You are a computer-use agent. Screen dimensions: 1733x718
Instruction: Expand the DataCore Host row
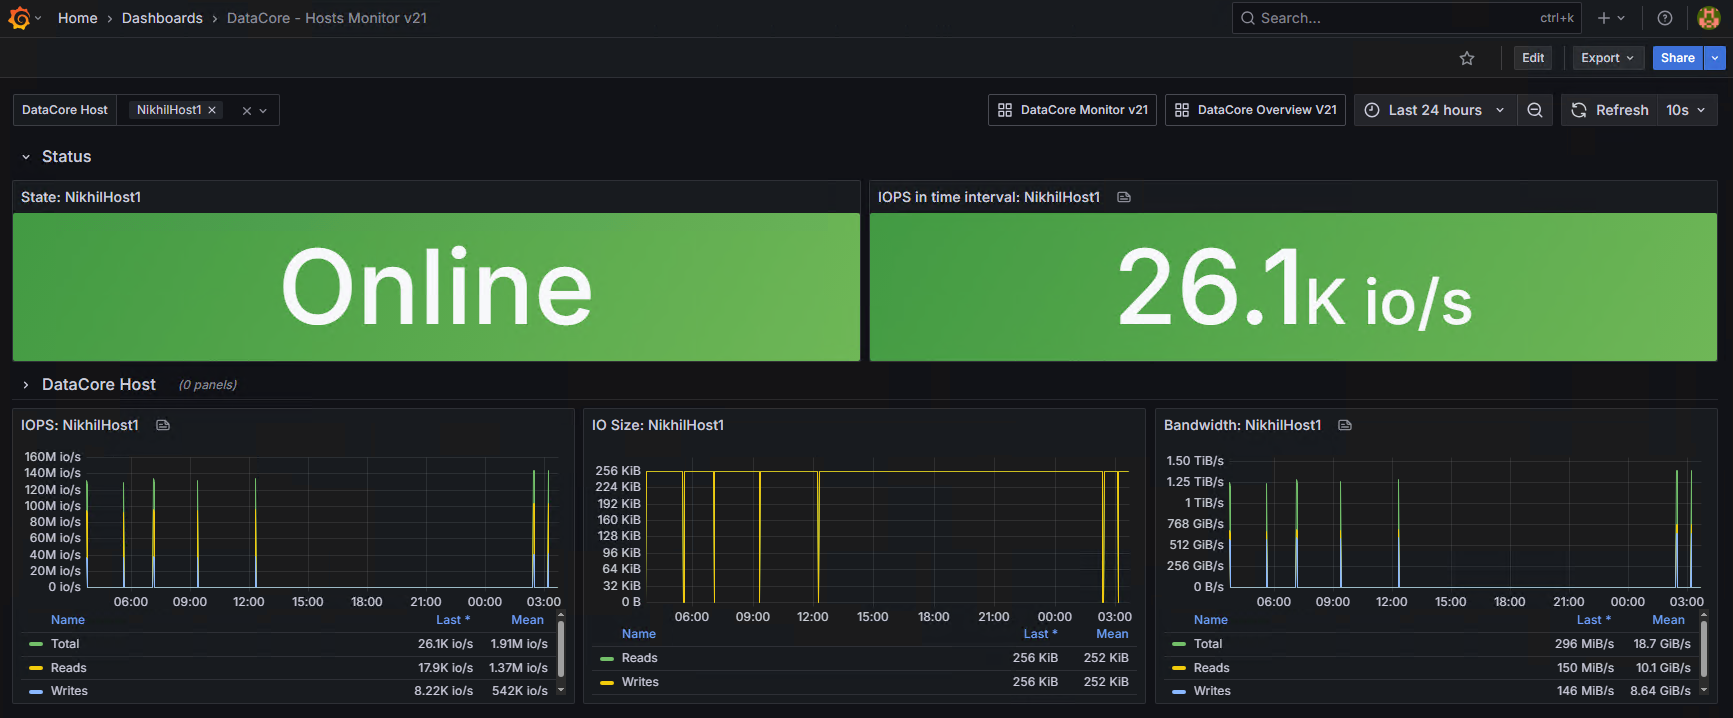tap(98, 384)
